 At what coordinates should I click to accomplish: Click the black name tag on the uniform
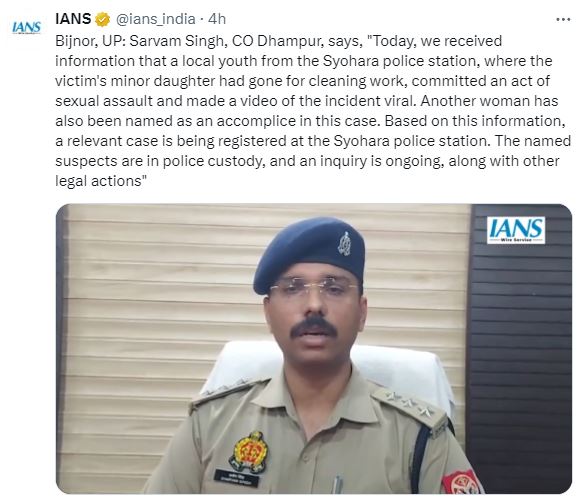pos(236,479)
